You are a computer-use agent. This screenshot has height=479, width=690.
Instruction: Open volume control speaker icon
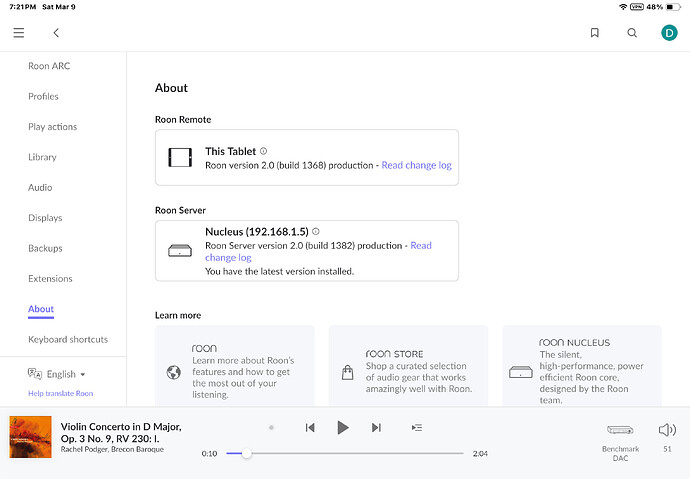coord(667,430)
